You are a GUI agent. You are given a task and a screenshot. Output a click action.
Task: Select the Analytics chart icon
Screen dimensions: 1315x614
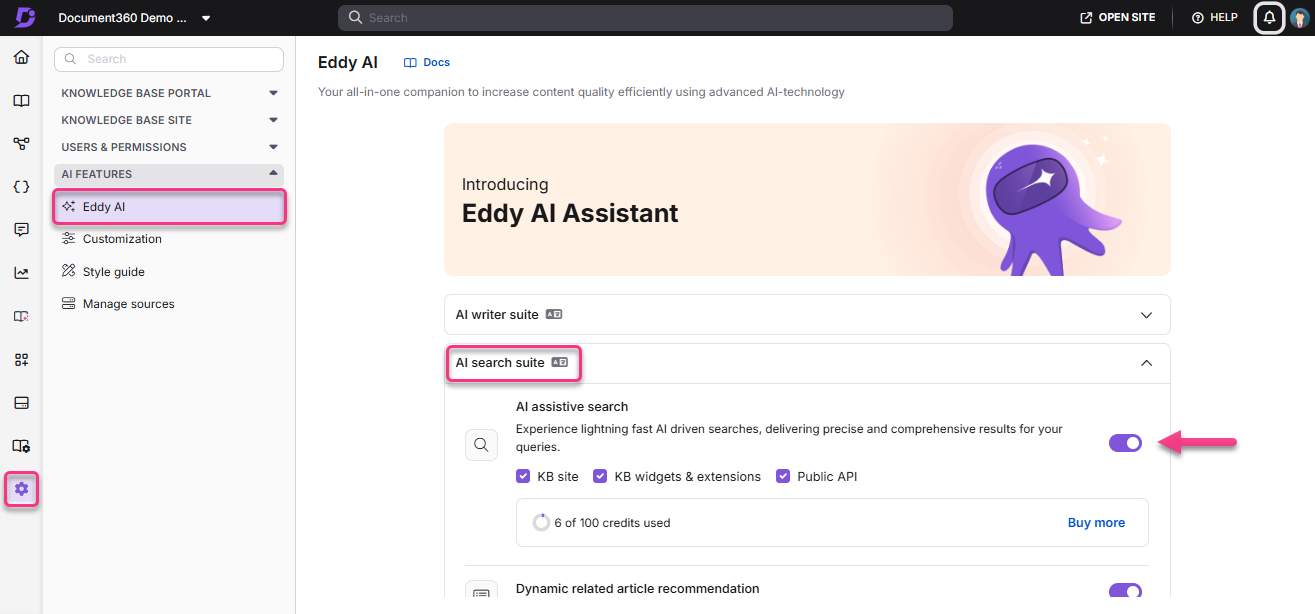[x=21, y=272]
